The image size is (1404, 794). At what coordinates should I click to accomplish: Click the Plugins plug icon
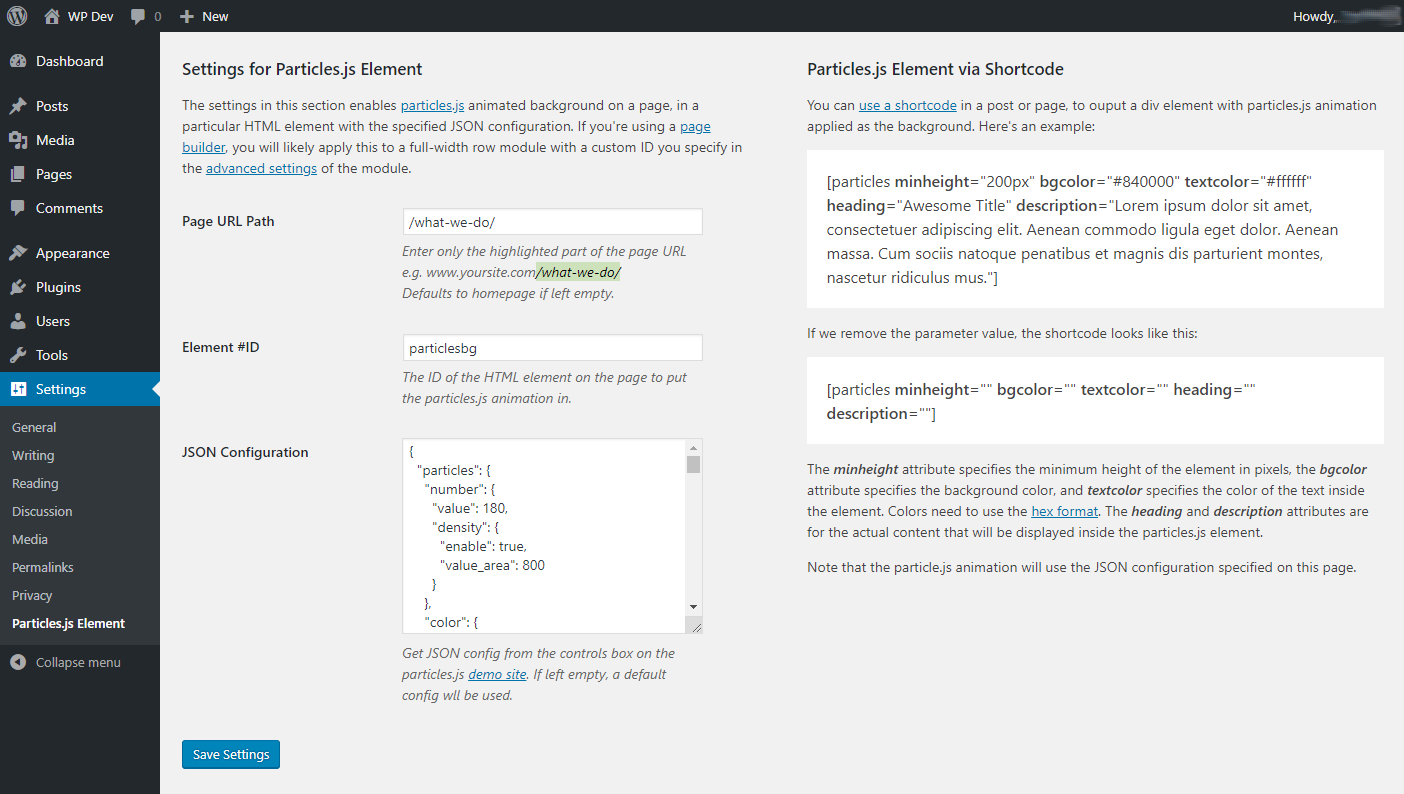click(x=18, y=287)
